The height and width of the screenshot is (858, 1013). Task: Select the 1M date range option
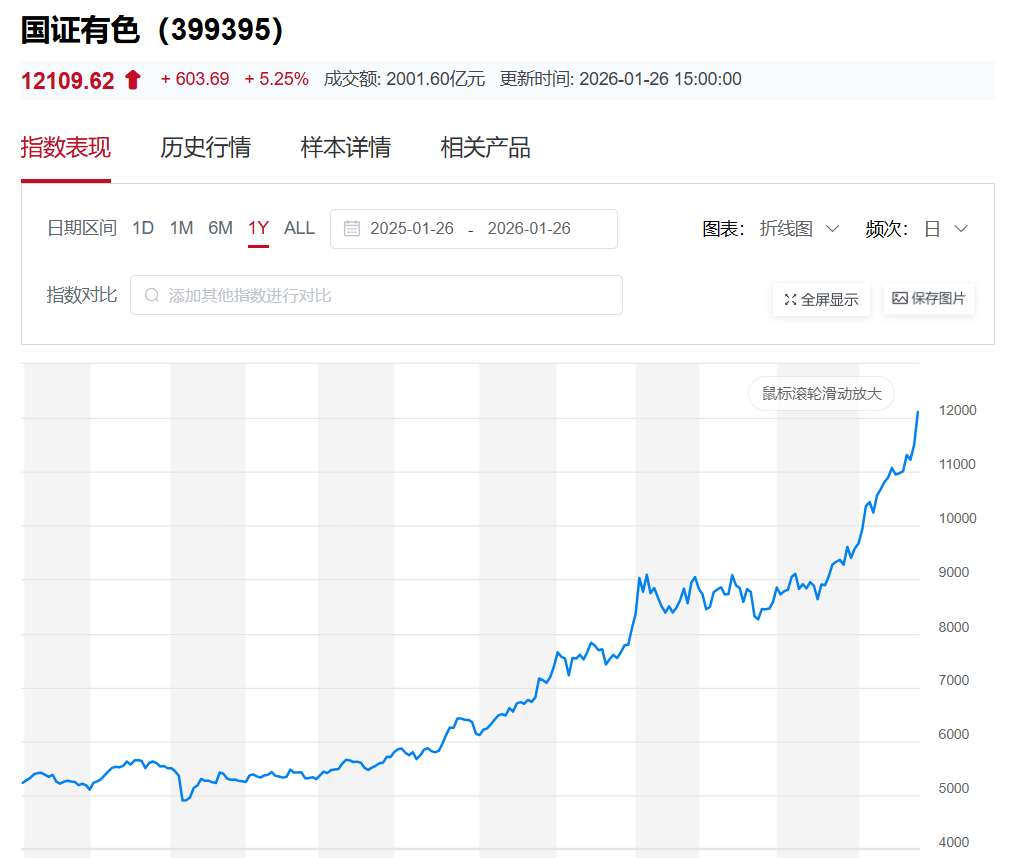click(x=181, y=228)
